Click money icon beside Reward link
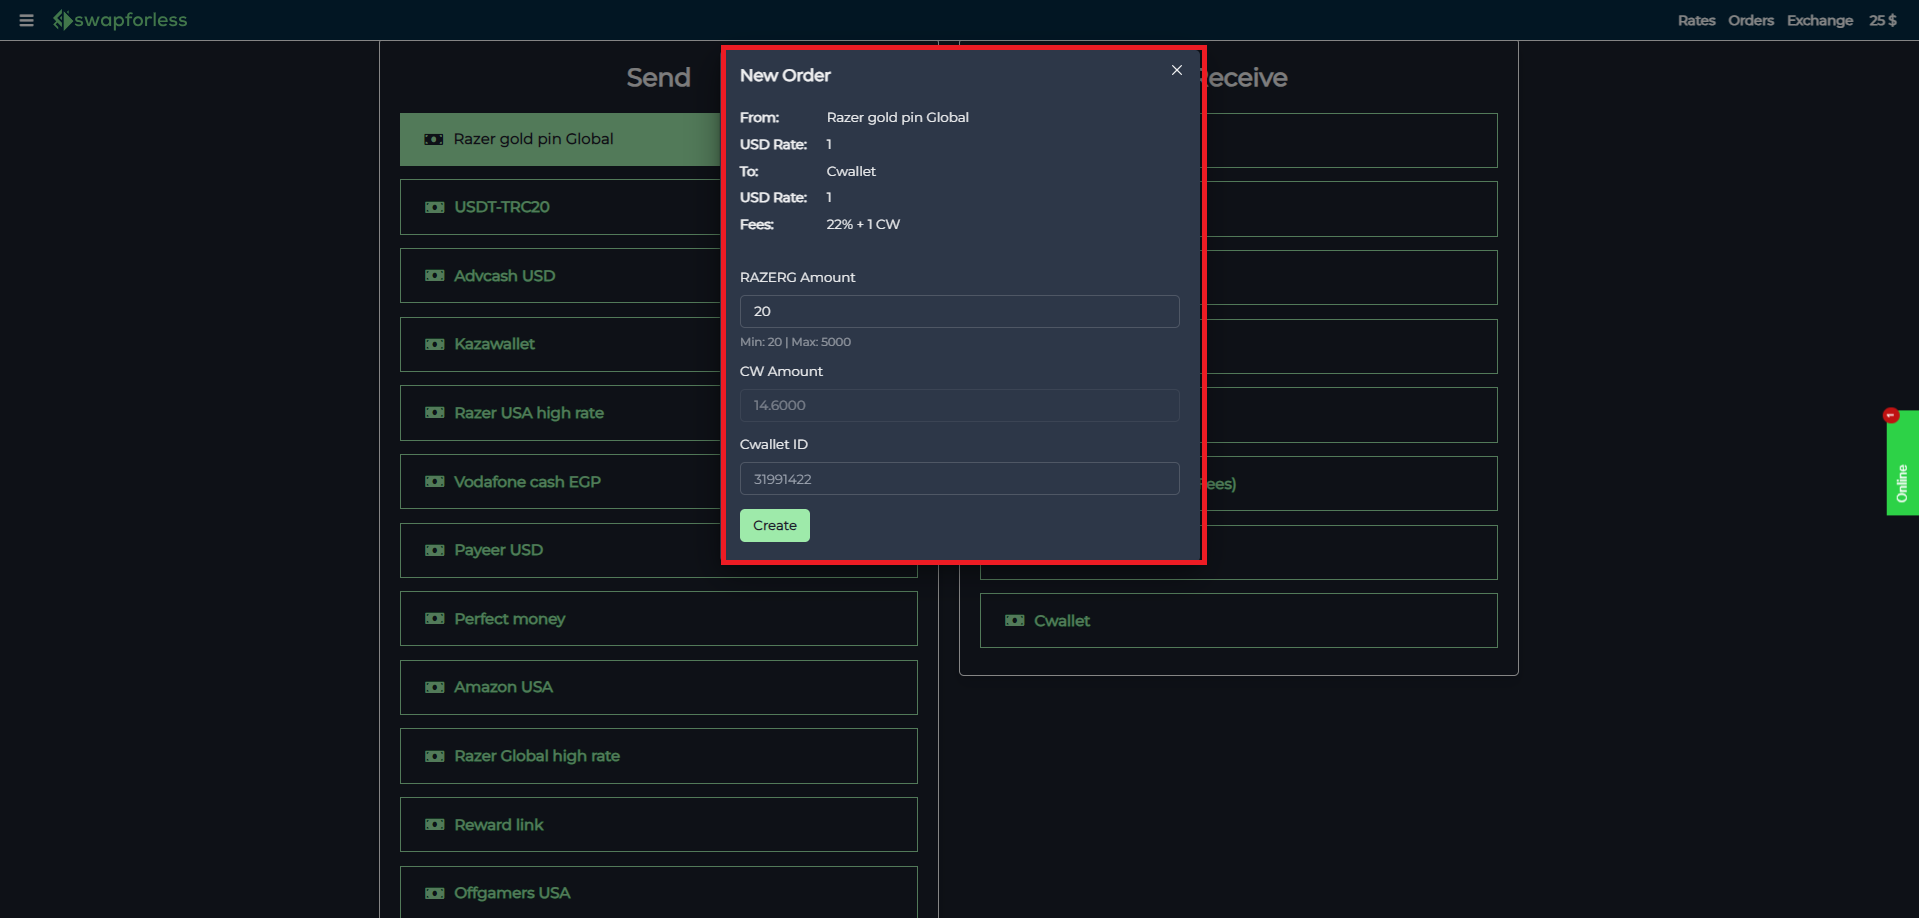Image resolution: width=1919 pixels, height=918 pixels. 435,825
